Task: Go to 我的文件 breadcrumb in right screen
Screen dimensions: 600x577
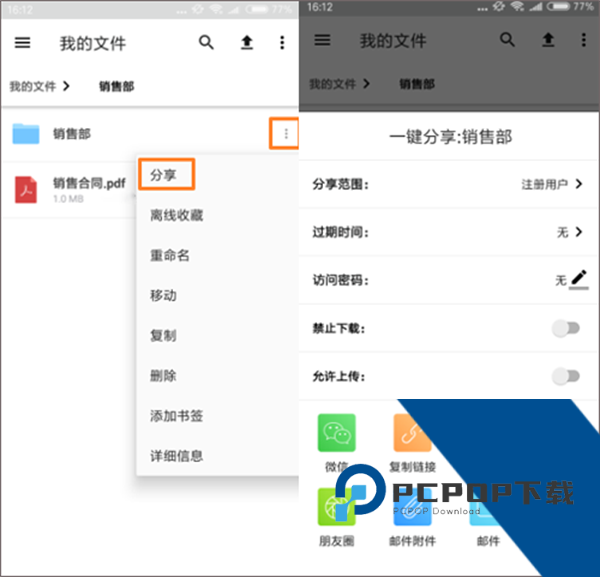Action: pos(333,84)
